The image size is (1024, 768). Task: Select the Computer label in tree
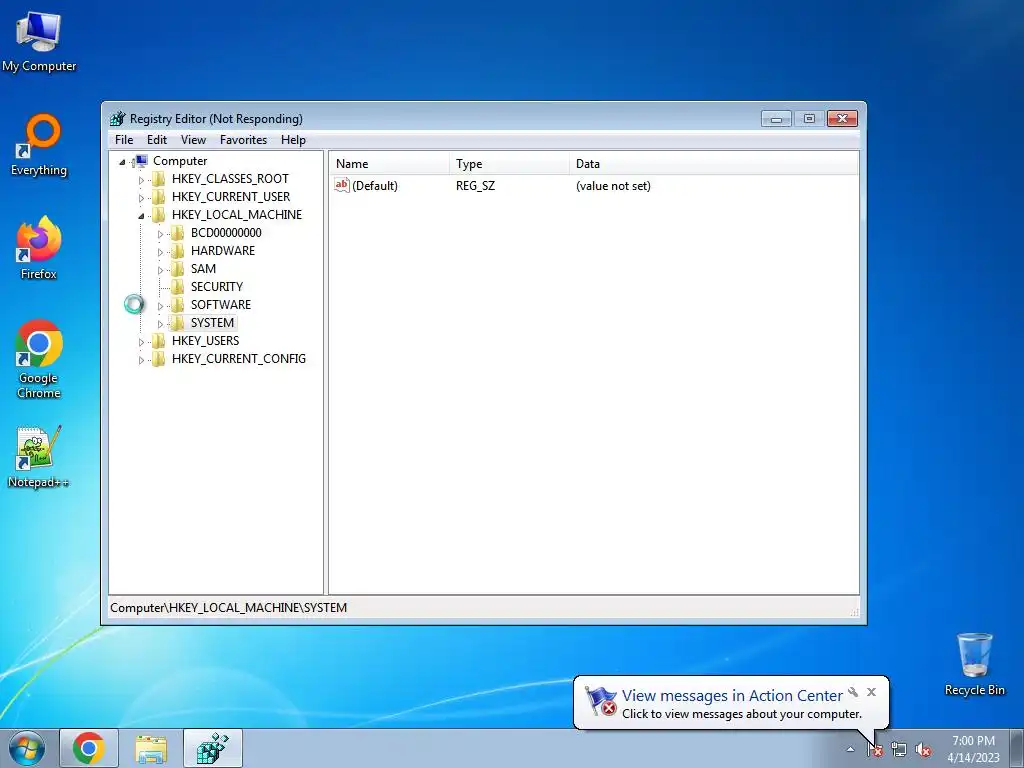[180, 161]
